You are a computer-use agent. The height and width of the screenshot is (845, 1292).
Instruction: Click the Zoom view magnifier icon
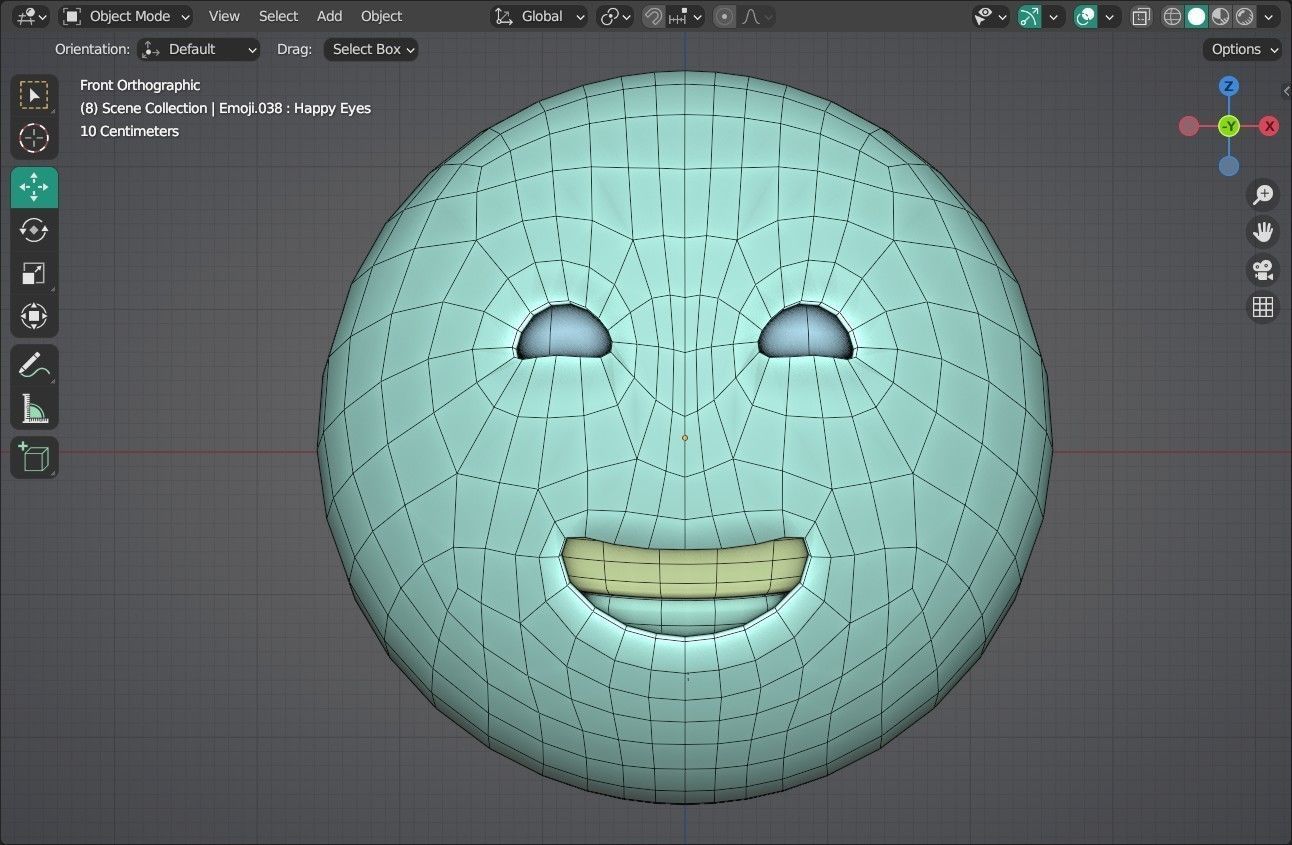(1263, 194)
